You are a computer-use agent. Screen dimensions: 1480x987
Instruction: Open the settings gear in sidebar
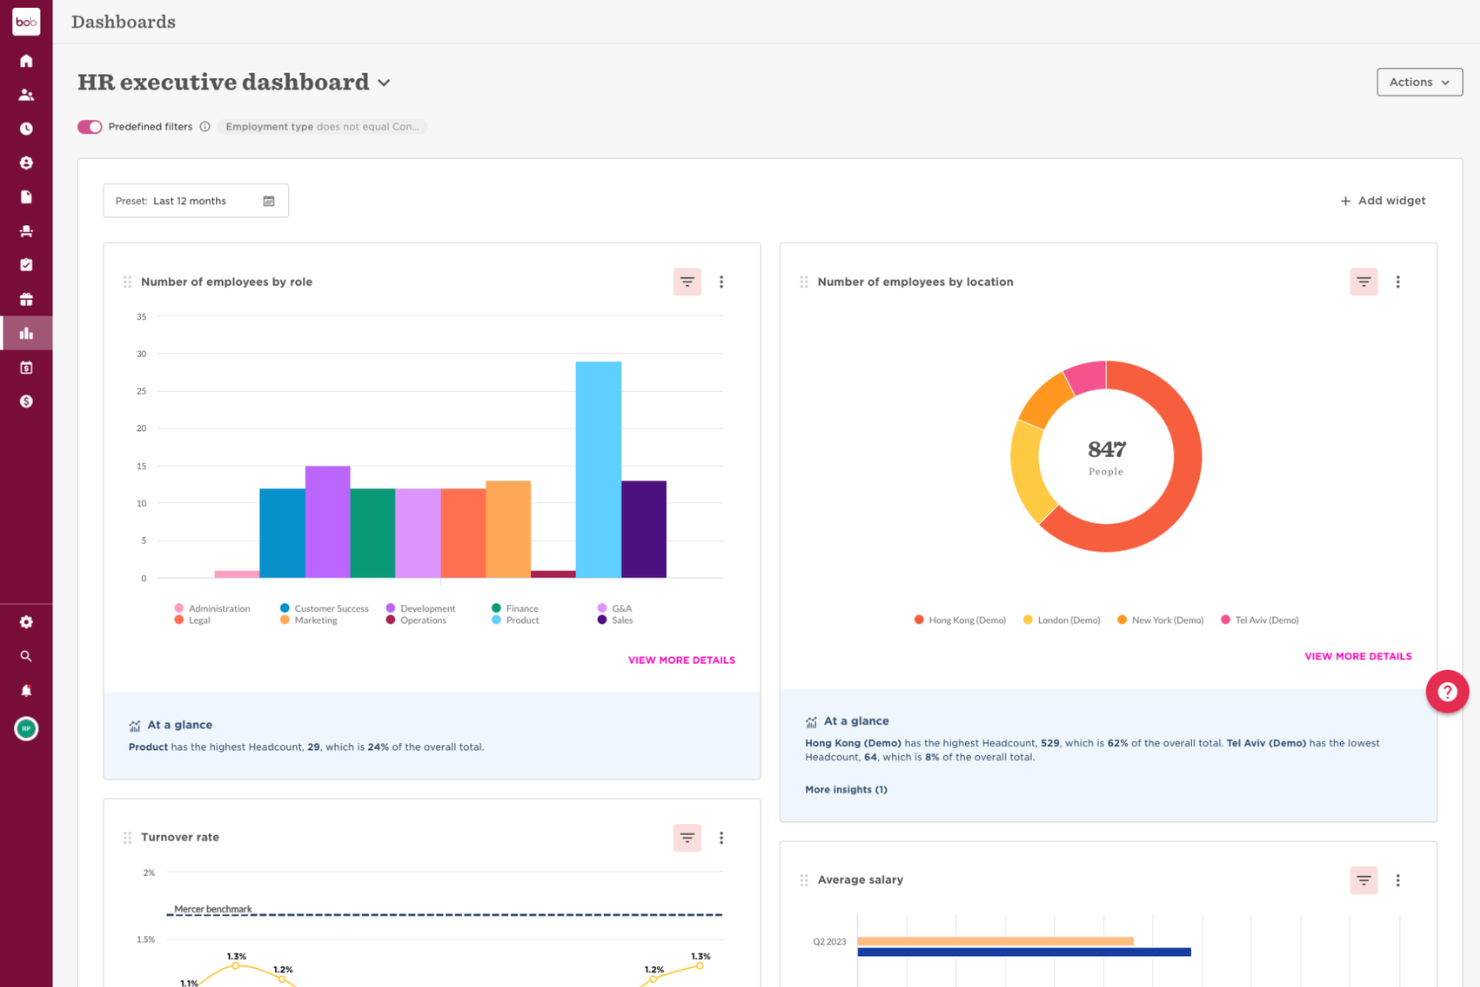point(26,622)
